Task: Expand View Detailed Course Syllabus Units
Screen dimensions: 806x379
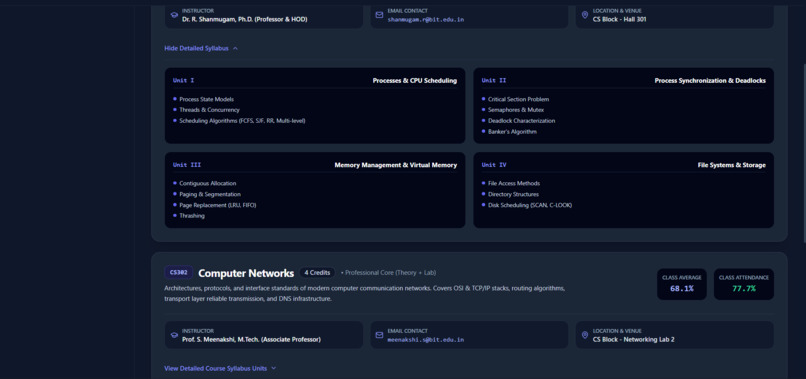Action: tap(220, 368)
